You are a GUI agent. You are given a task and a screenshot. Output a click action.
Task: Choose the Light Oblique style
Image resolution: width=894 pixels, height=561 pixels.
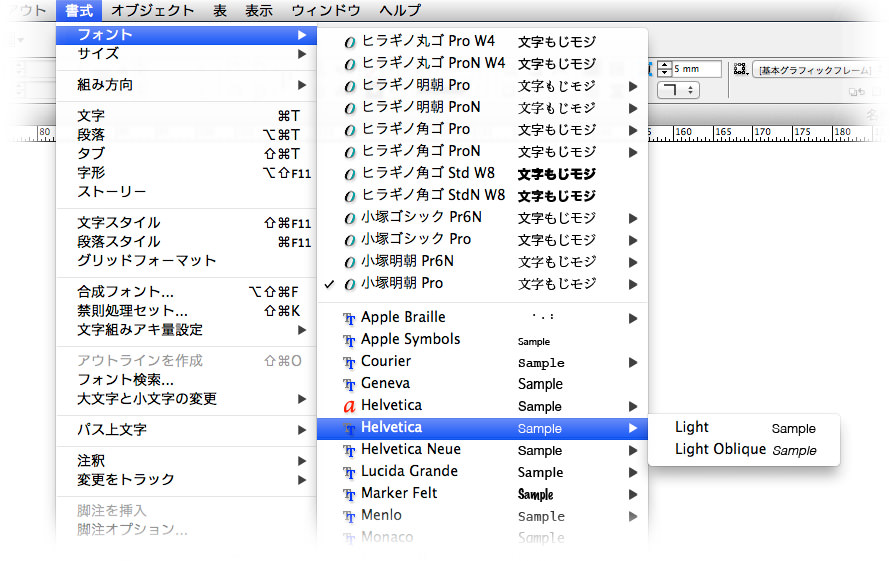tap(744, 450)
